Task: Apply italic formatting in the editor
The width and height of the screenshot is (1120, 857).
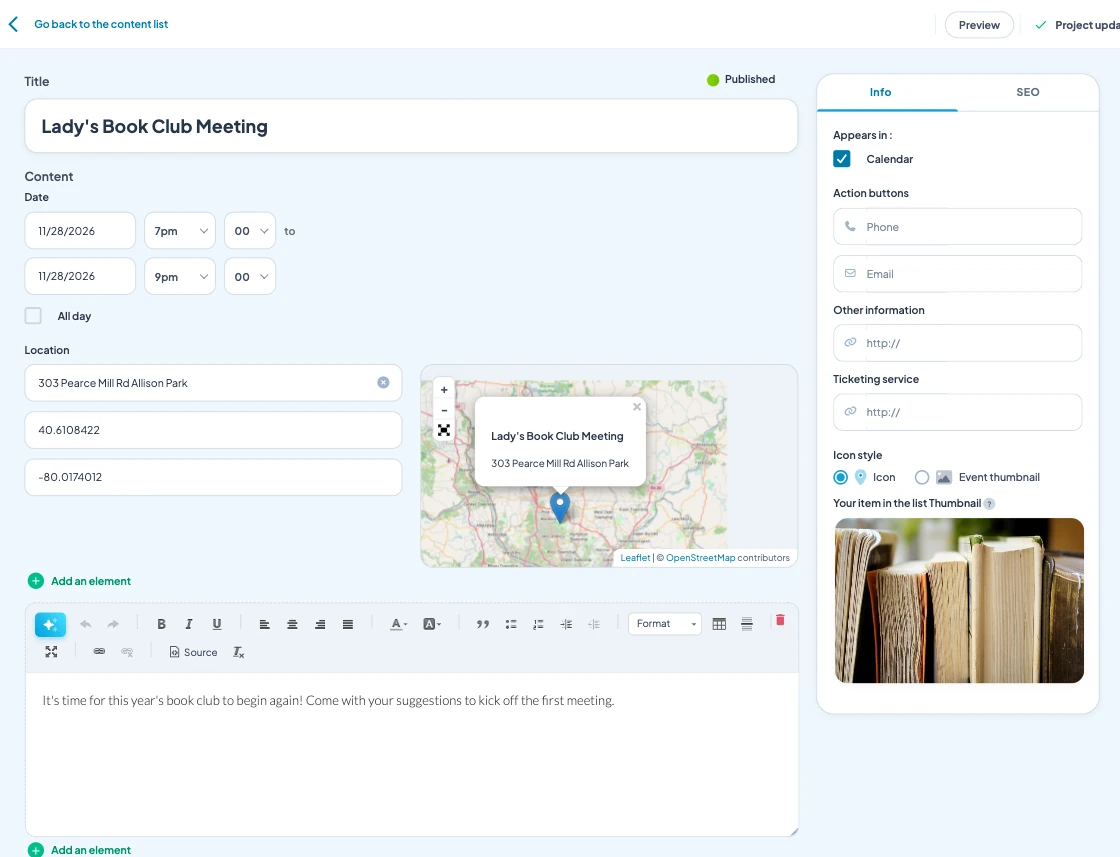Action: [x=189, y=624]
